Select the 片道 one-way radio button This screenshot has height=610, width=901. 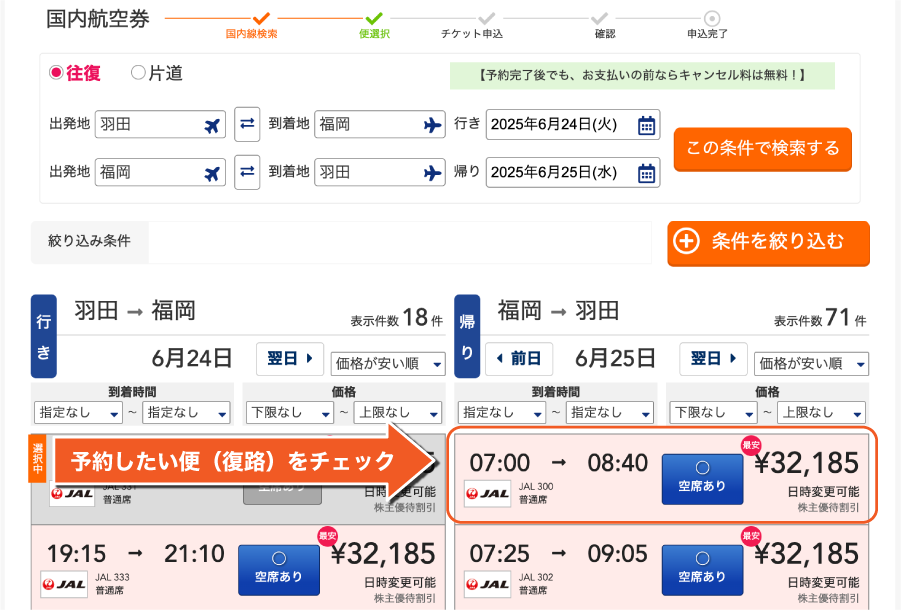[x=138, y=73]
